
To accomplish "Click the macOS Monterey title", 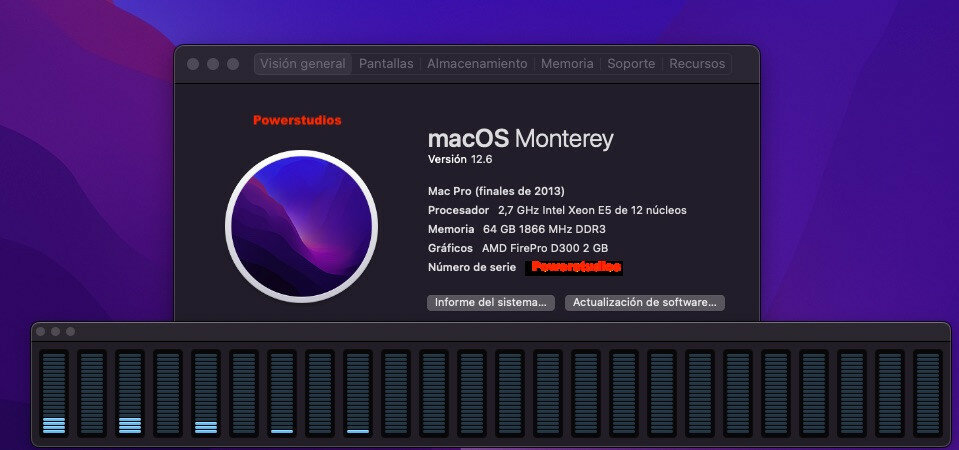I will [x=520, y=139].
